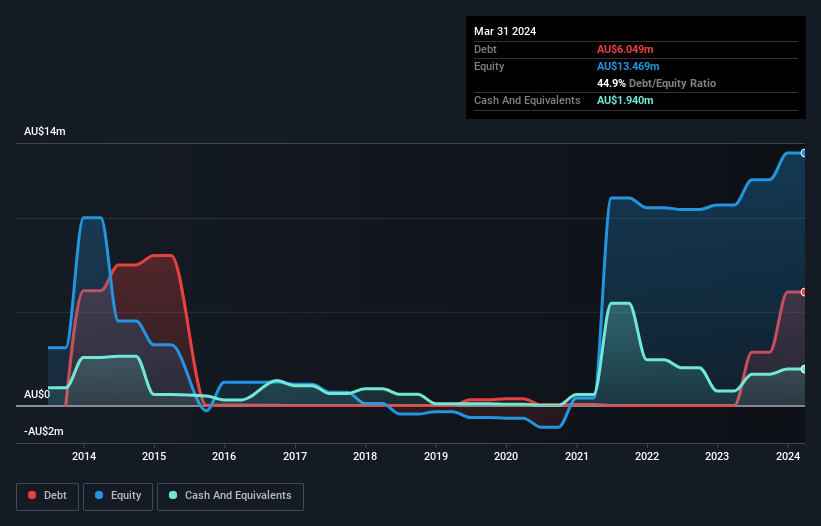The height and width of the screenshot is (526, 821).
Task: Click the blue Equity endpoint marker
Action: (804, 153)
